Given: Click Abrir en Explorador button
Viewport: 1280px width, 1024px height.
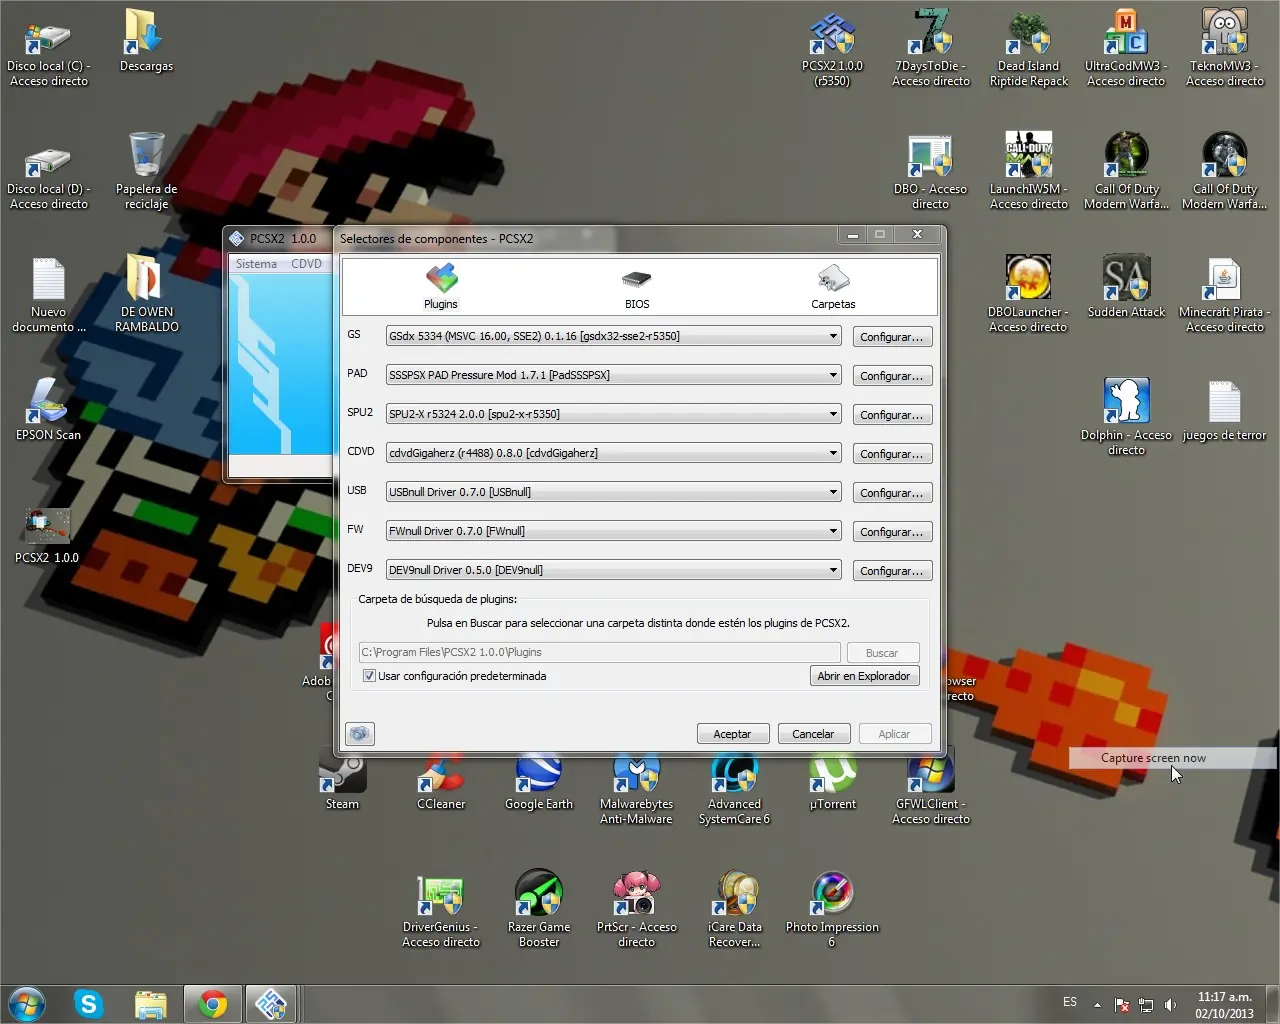Looking at the screenshot, I should point(864,676).
